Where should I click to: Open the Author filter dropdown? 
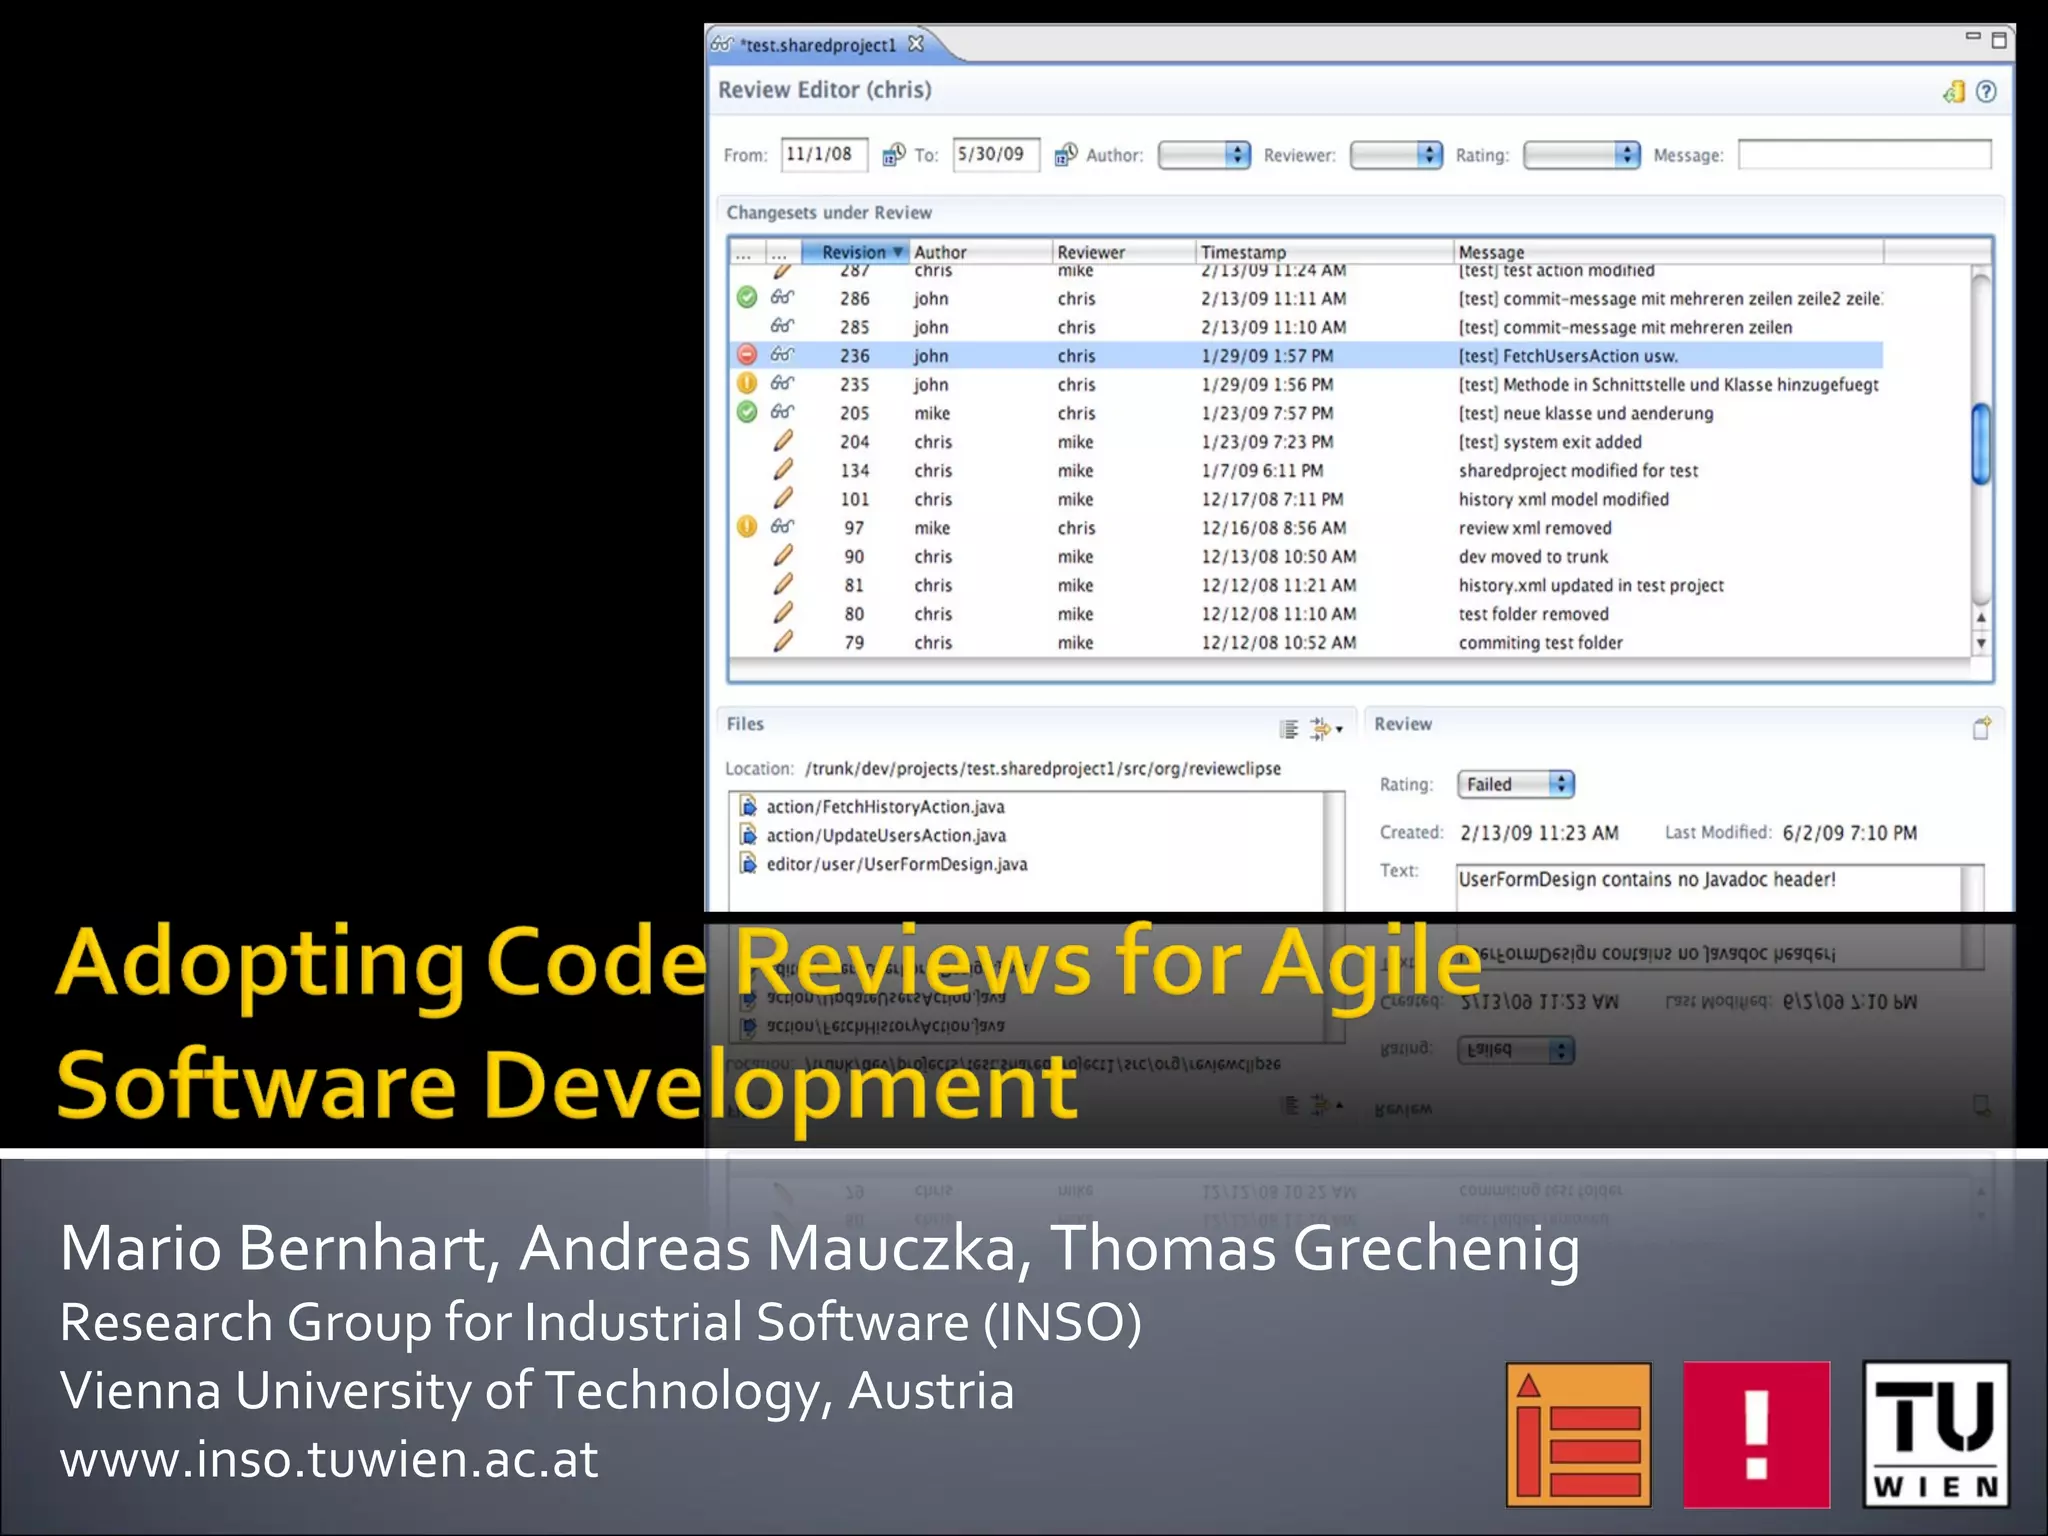pyautogui.click(x=1204, y=155)
